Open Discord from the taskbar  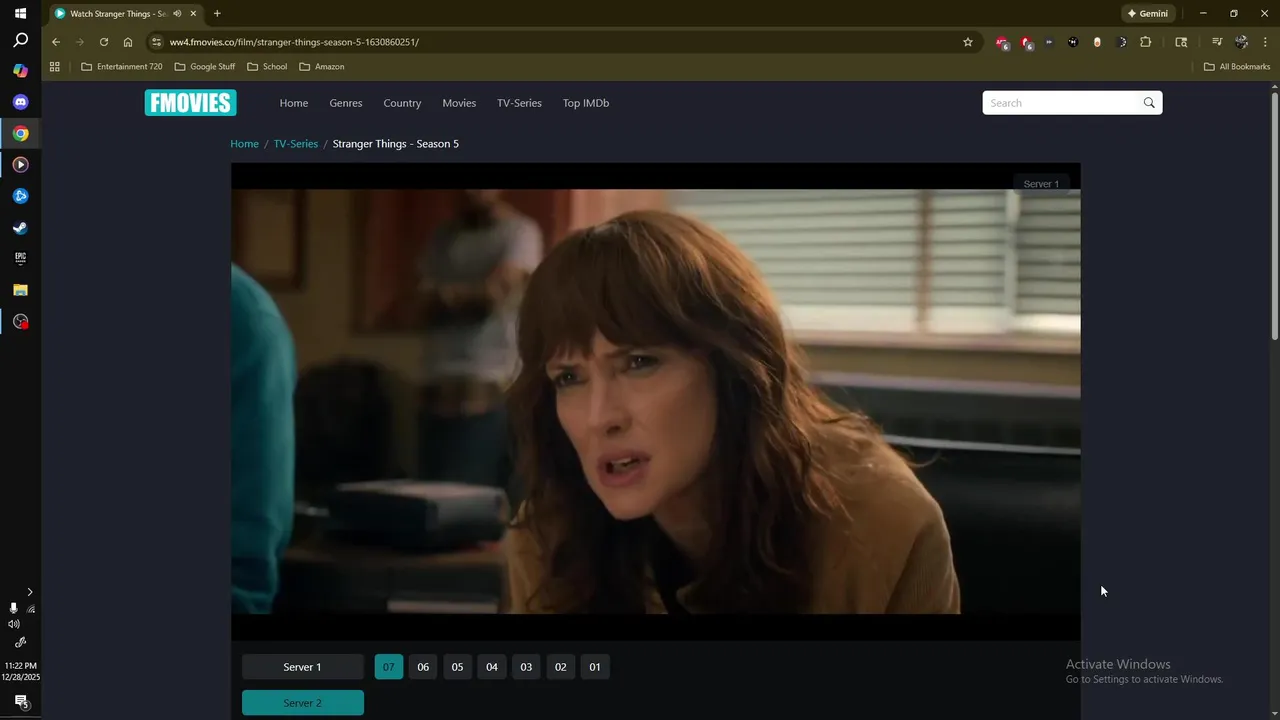tap(20, 102)
